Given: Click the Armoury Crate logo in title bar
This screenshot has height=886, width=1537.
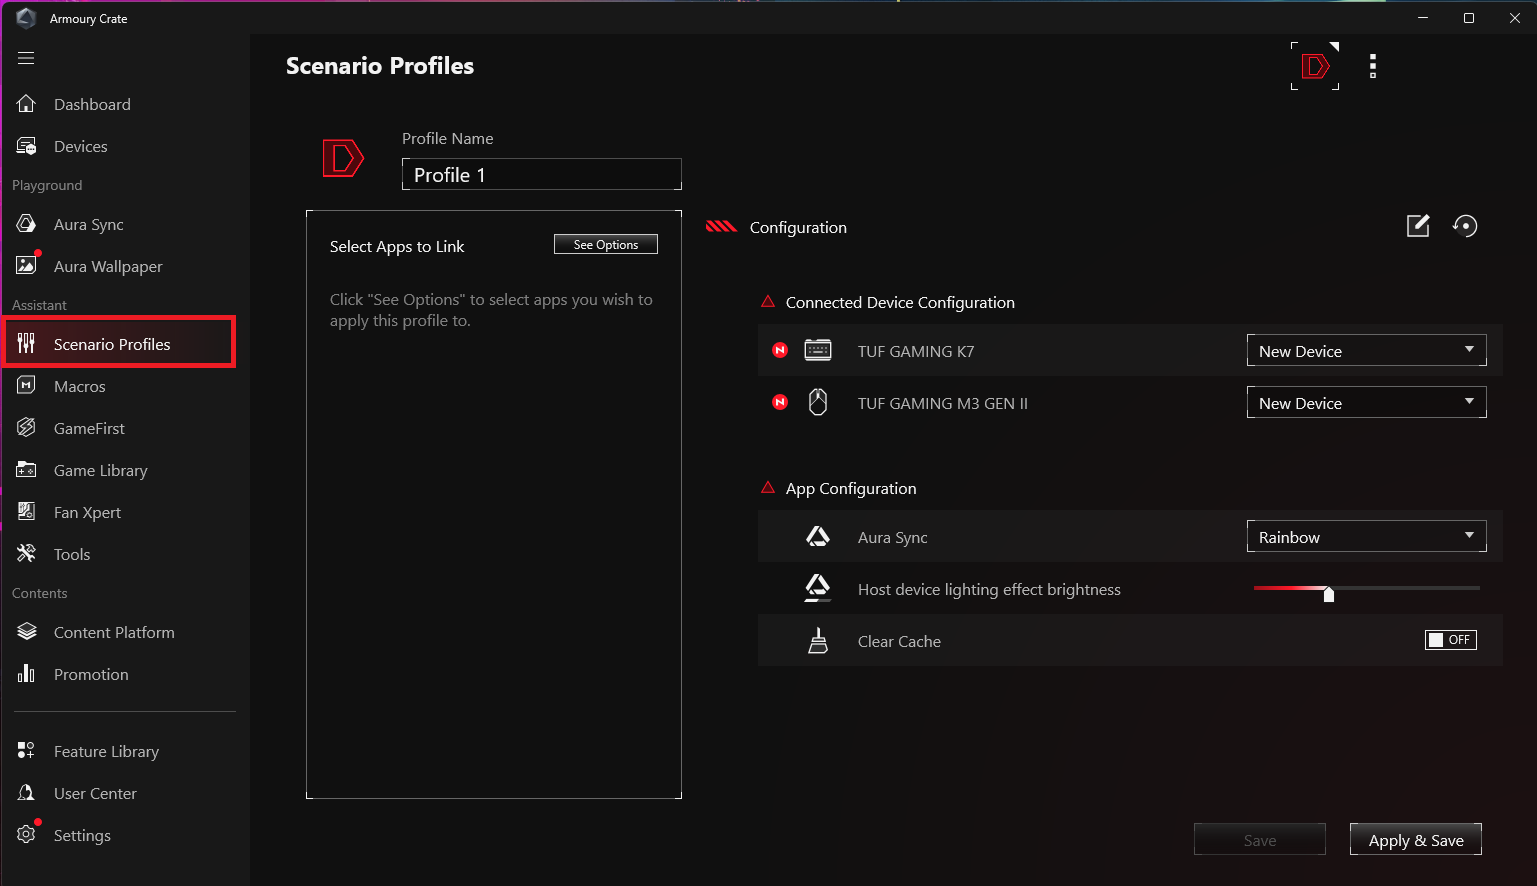Looking at the screenshot, I should point(27,18).
